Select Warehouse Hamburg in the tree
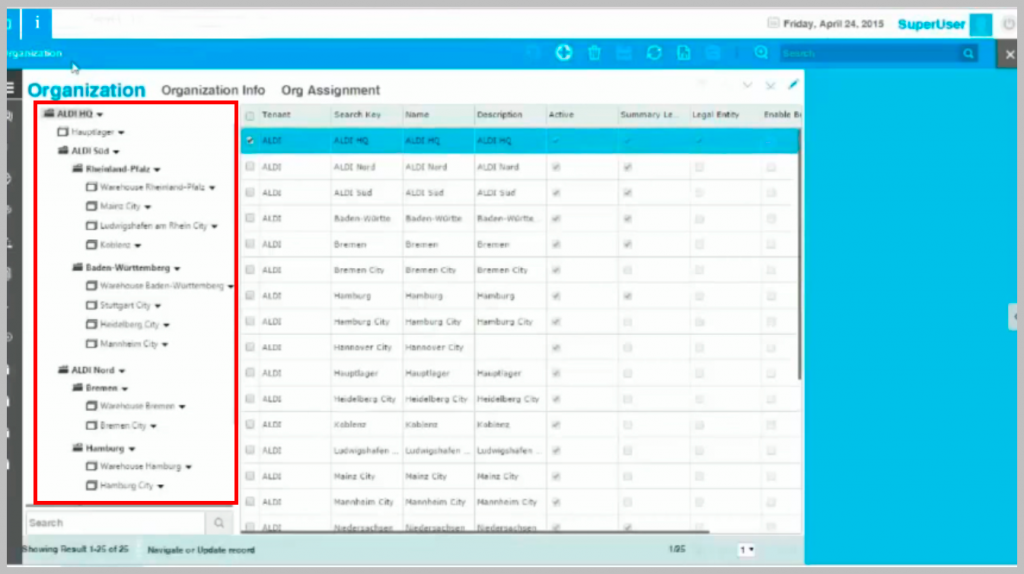Viewport: 1024px width, 574px height. coord(140,466)
